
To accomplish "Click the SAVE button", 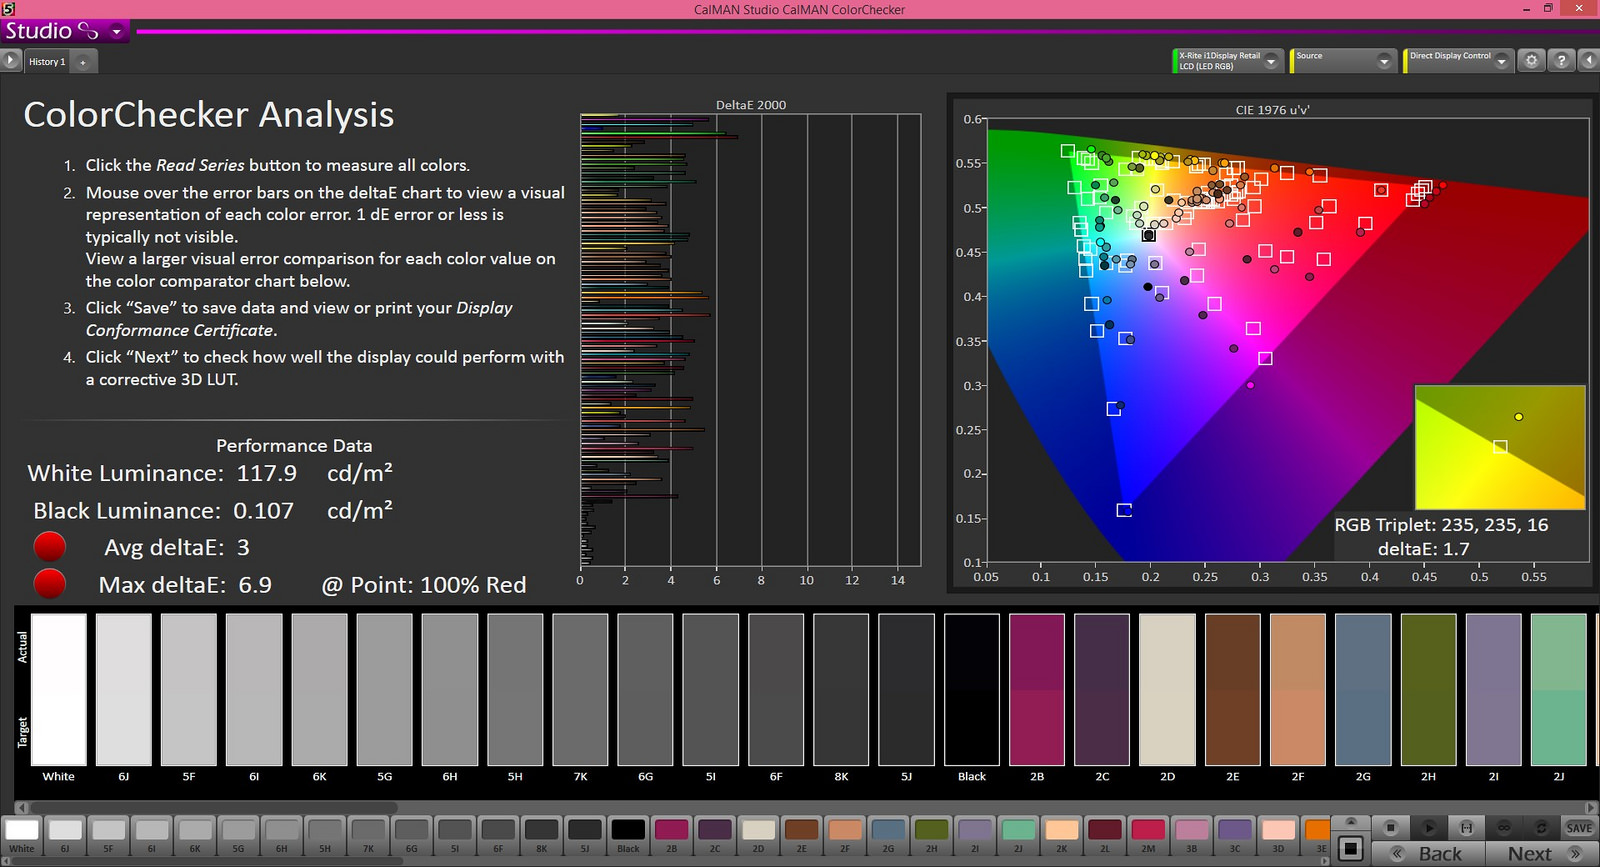I will (x=1579, y=827).
